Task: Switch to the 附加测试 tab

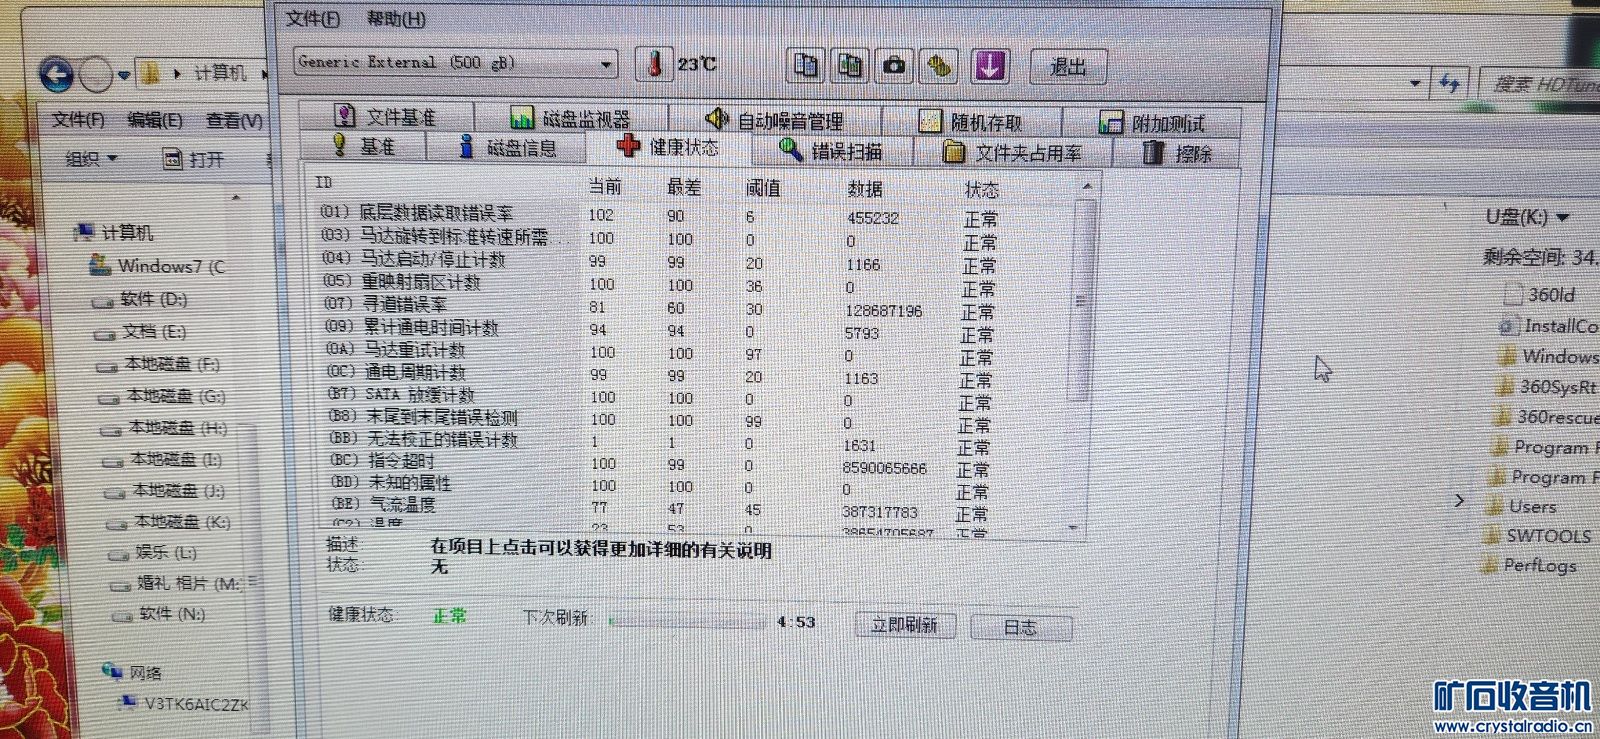Action: pos(1152,123)
